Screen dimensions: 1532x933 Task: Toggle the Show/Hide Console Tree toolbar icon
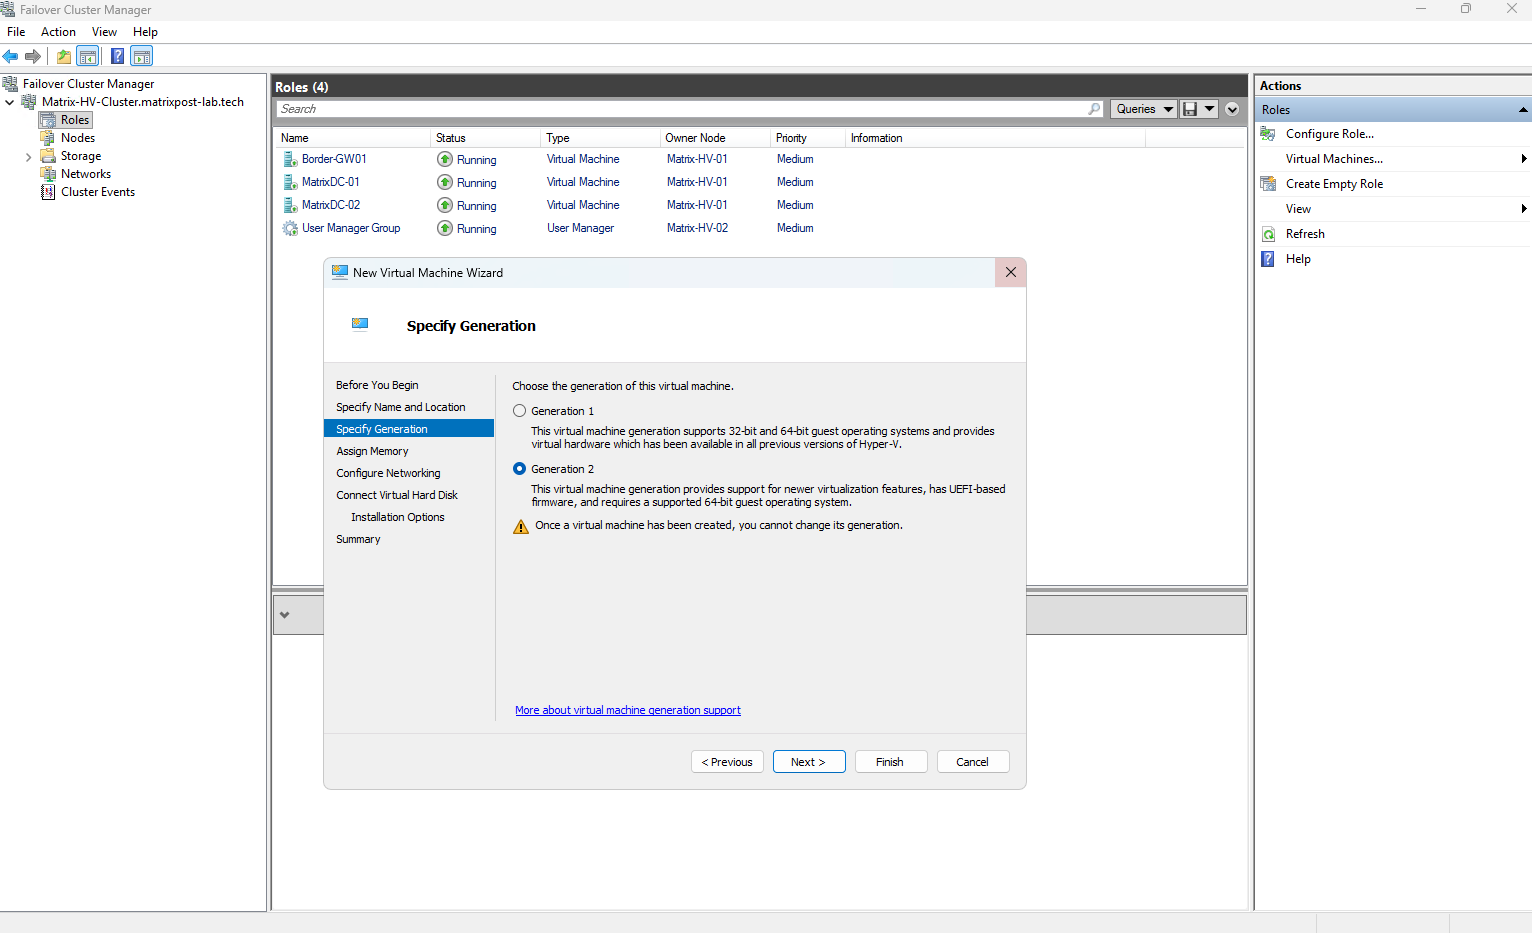pos(88,56)
